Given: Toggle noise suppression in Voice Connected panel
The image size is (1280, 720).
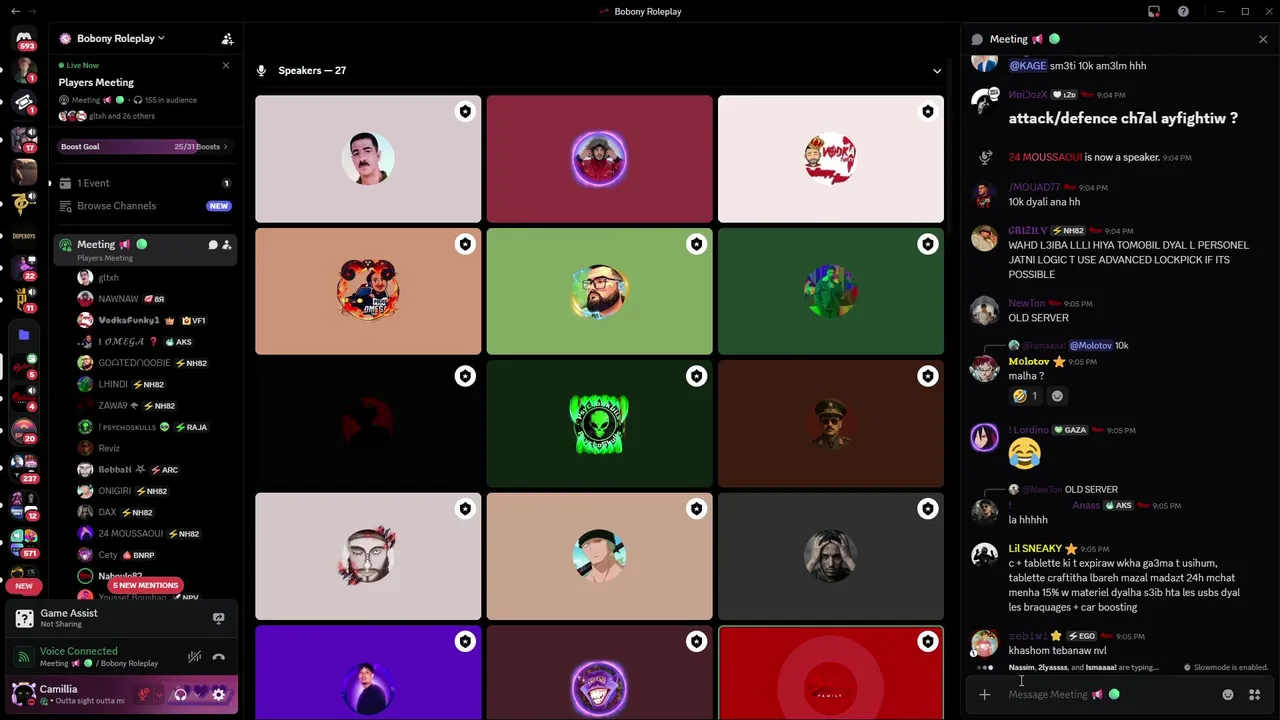Looking at the screenshot, I should pos(195,657).
